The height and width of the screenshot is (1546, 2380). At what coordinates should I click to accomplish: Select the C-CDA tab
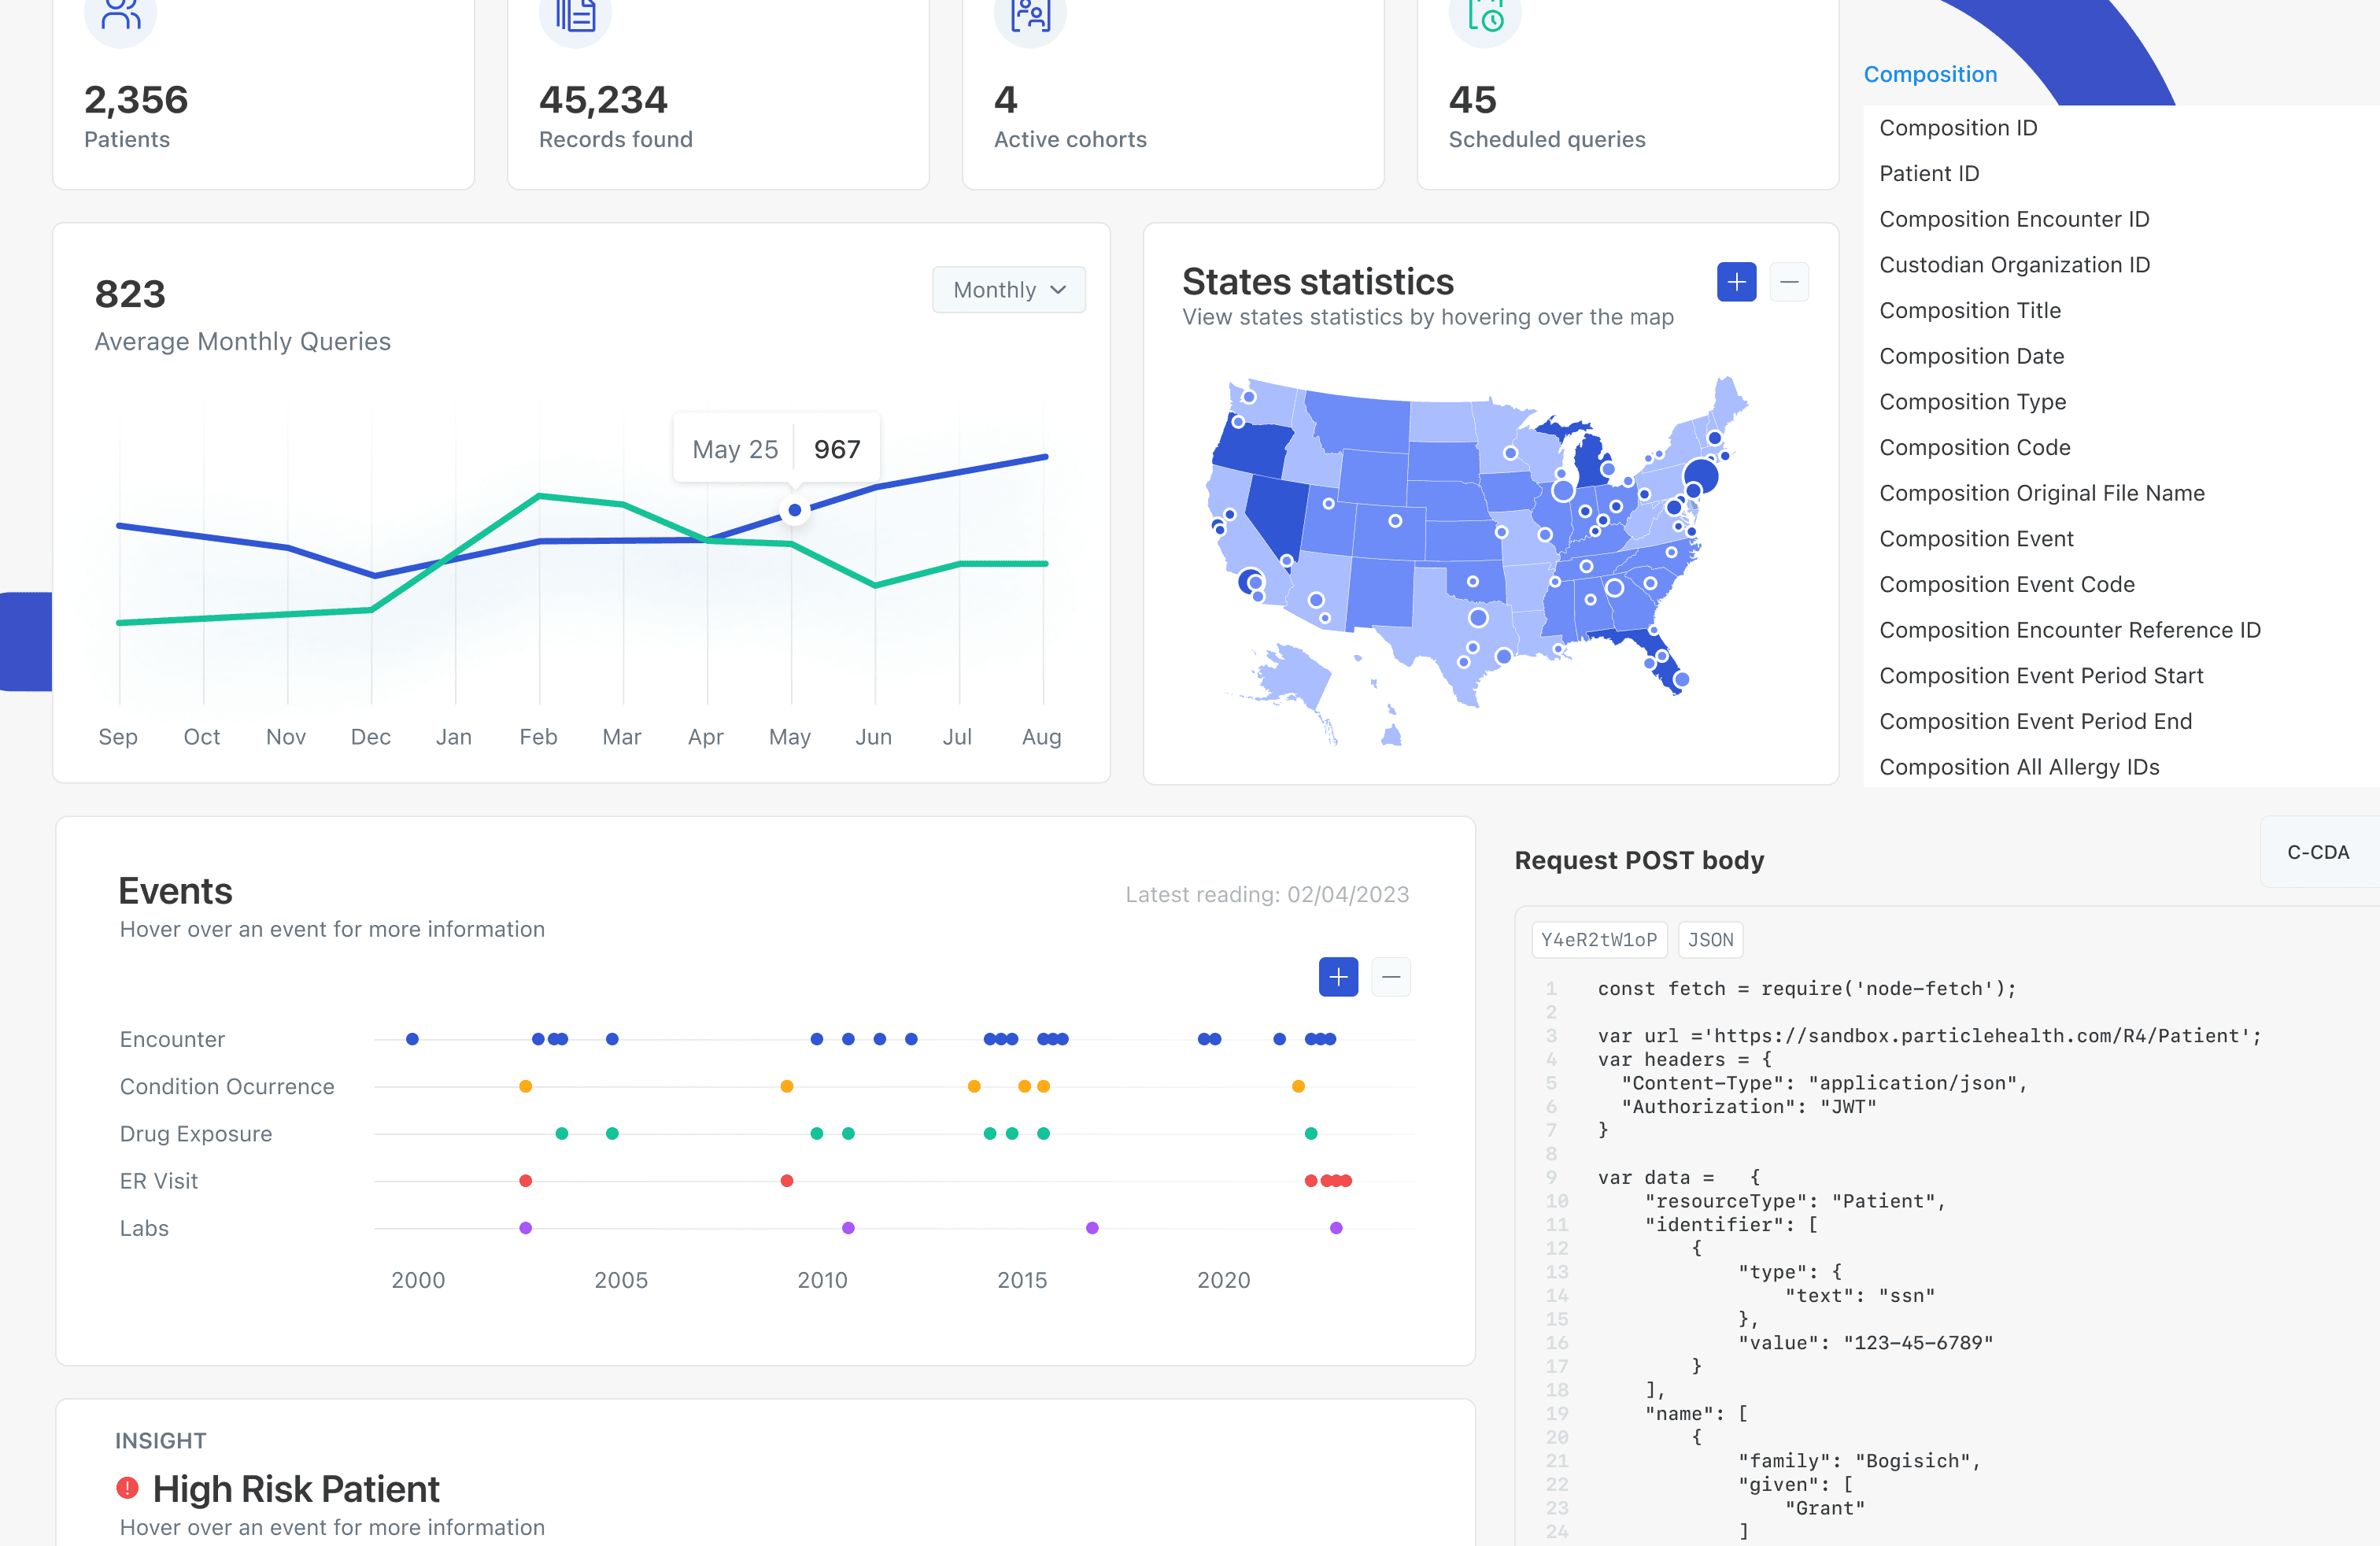pos(2317,853)
